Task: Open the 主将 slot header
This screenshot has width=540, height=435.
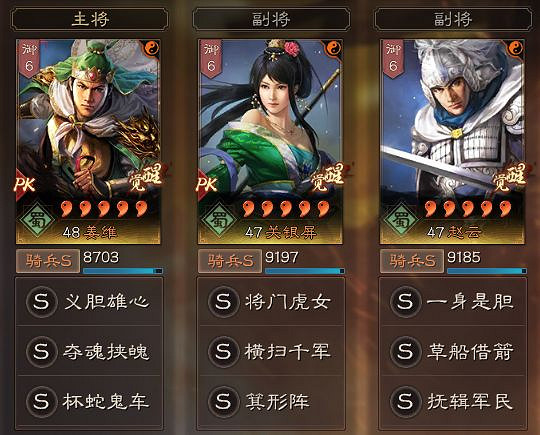Action: (90, 19)
